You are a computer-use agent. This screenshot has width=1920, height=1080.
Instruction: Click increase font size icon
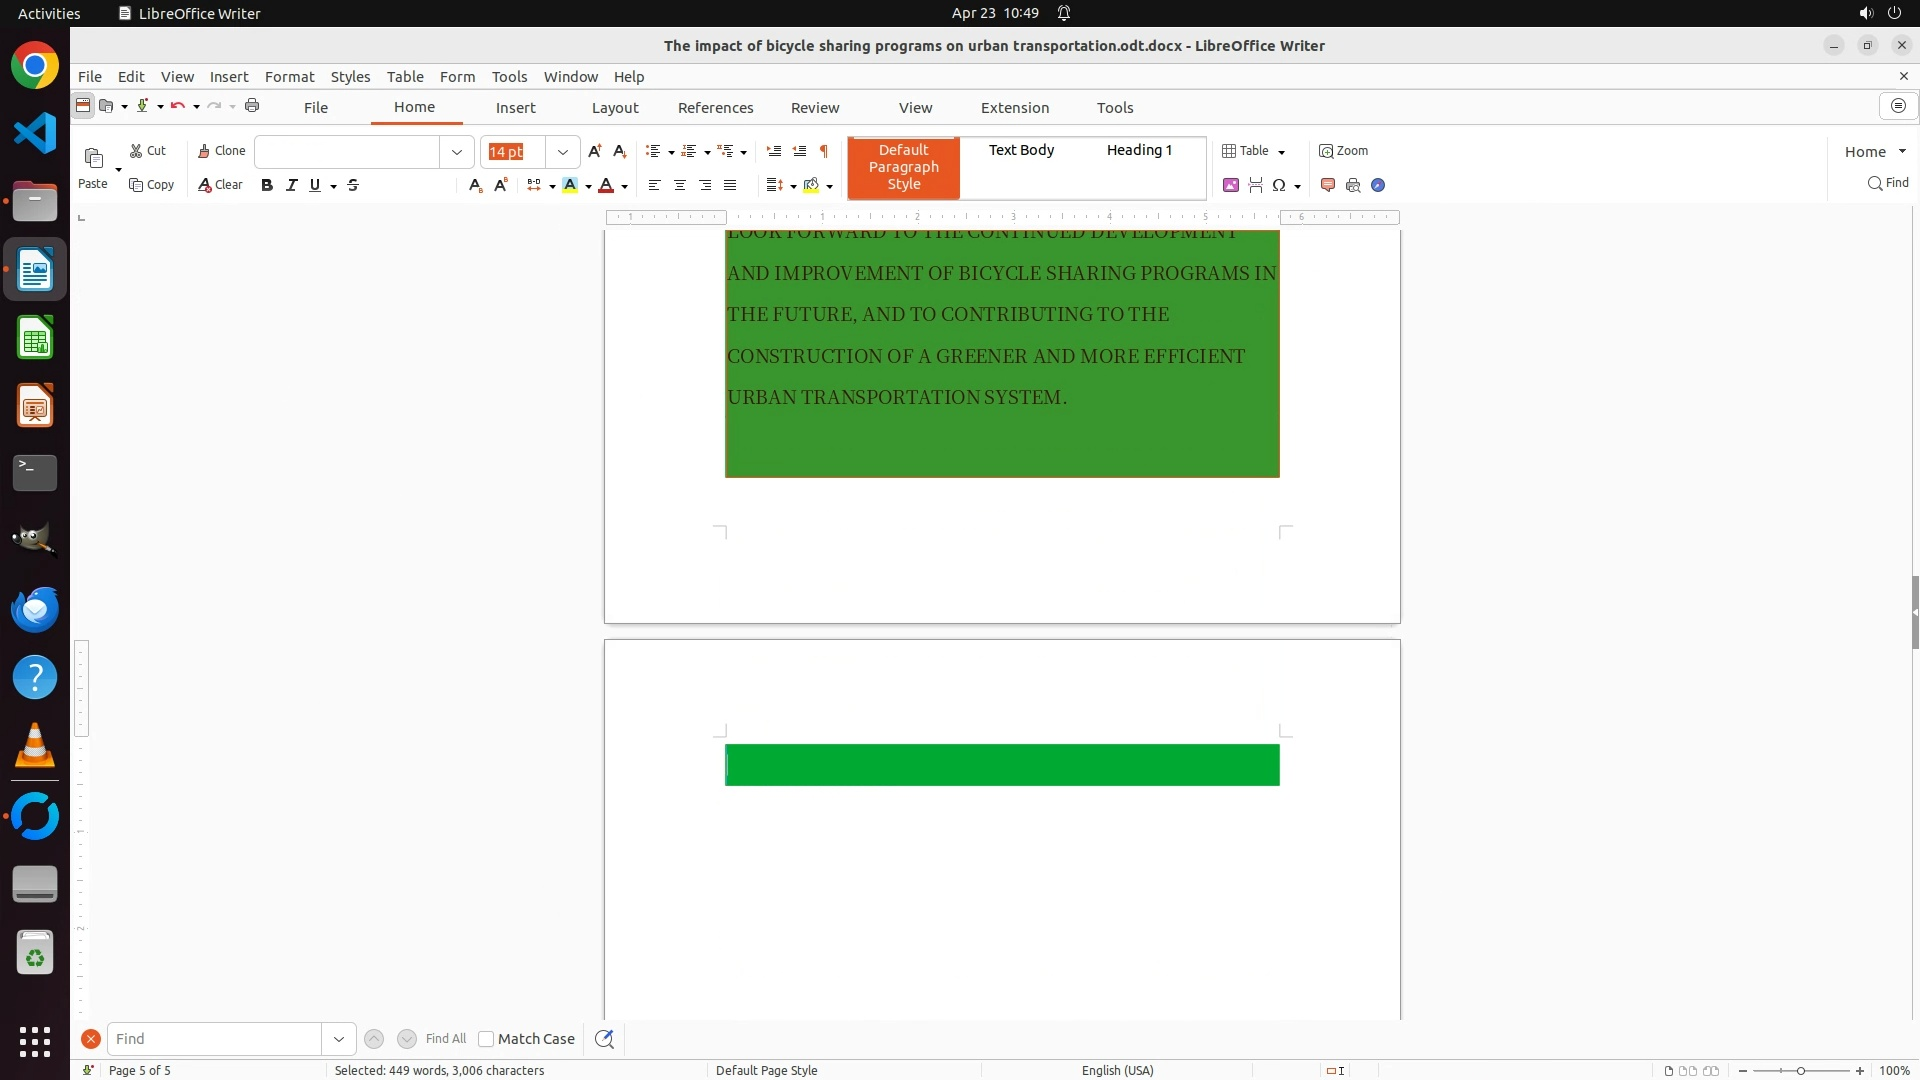[595, 151]
